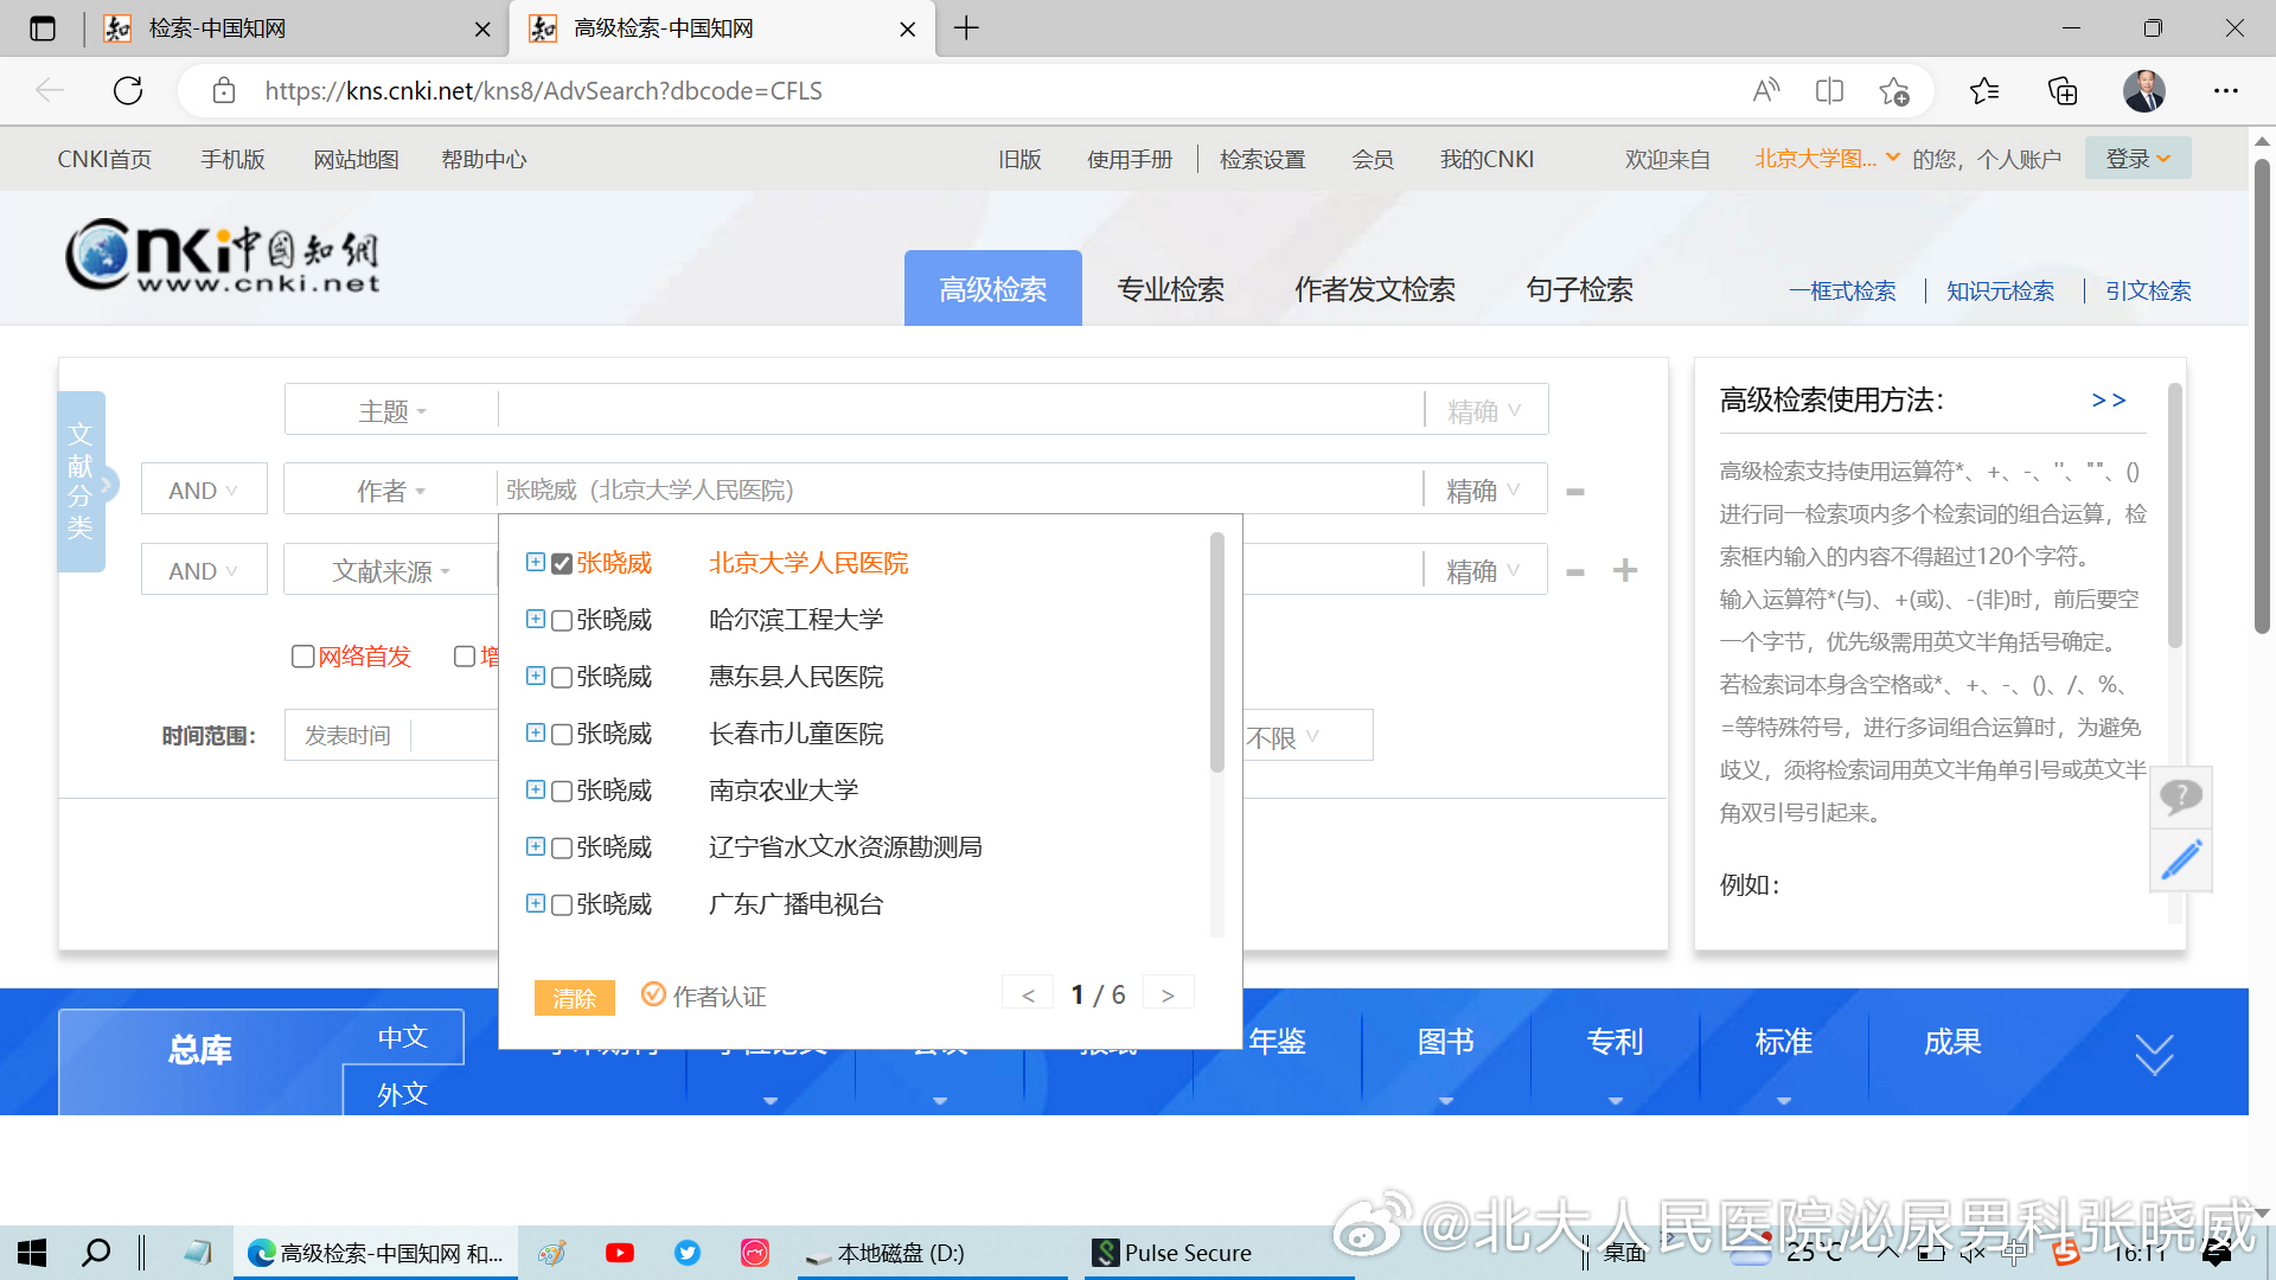This screenshot has width=2276, height=1280.
Task: Open the feedback pencil icon
Action: pos(2181,859)
